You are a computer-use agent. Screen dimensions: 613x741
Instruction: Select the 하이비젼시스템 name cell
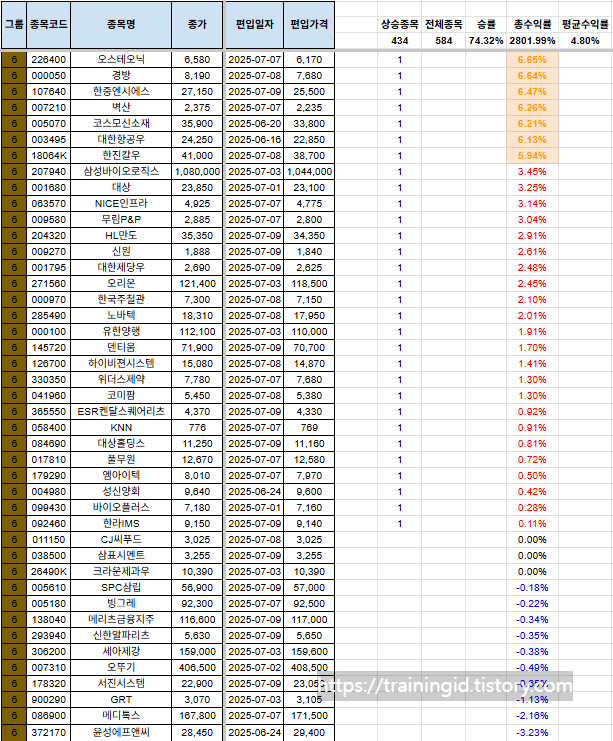[121, 364]
